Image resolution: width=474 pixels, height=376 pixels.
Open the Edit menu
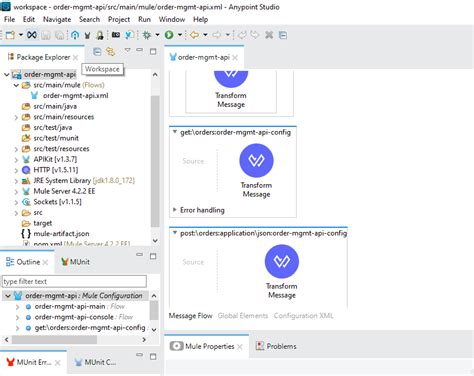coord(29,19)
